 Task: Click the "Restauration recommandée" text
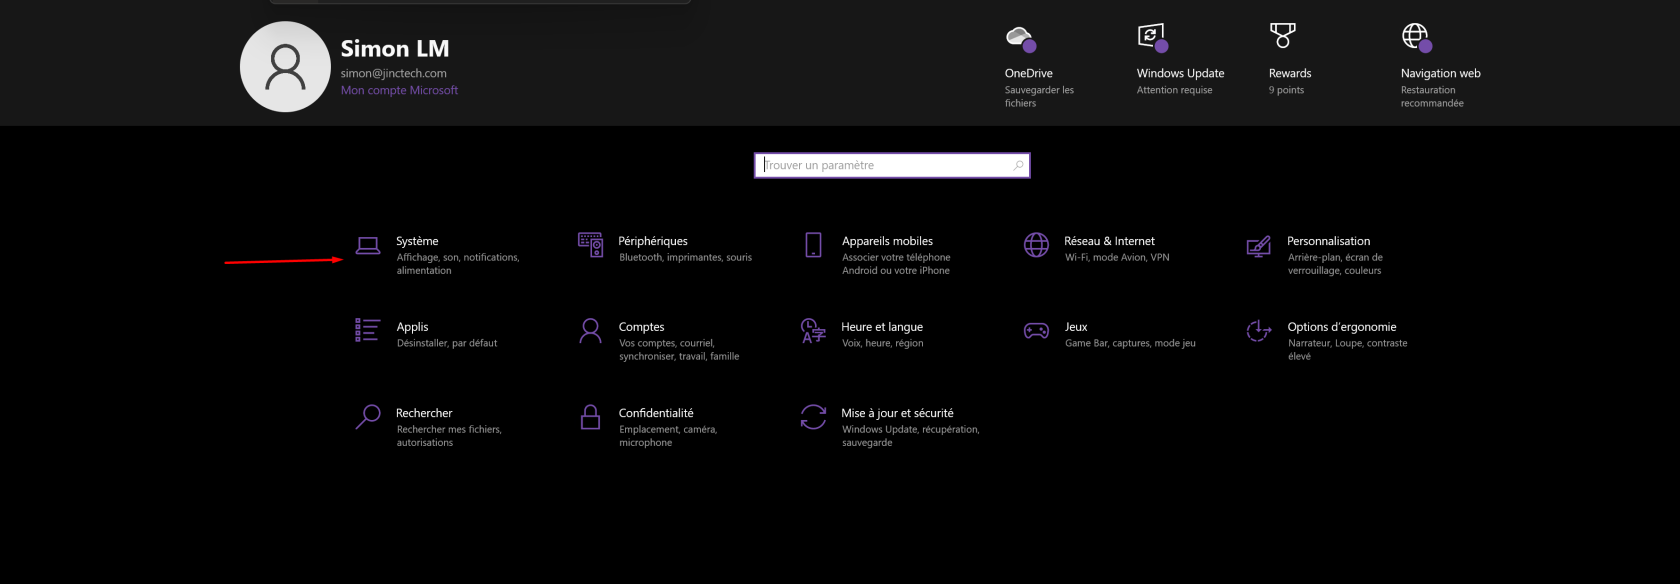pyautogui.click(x=1432, y=96)
